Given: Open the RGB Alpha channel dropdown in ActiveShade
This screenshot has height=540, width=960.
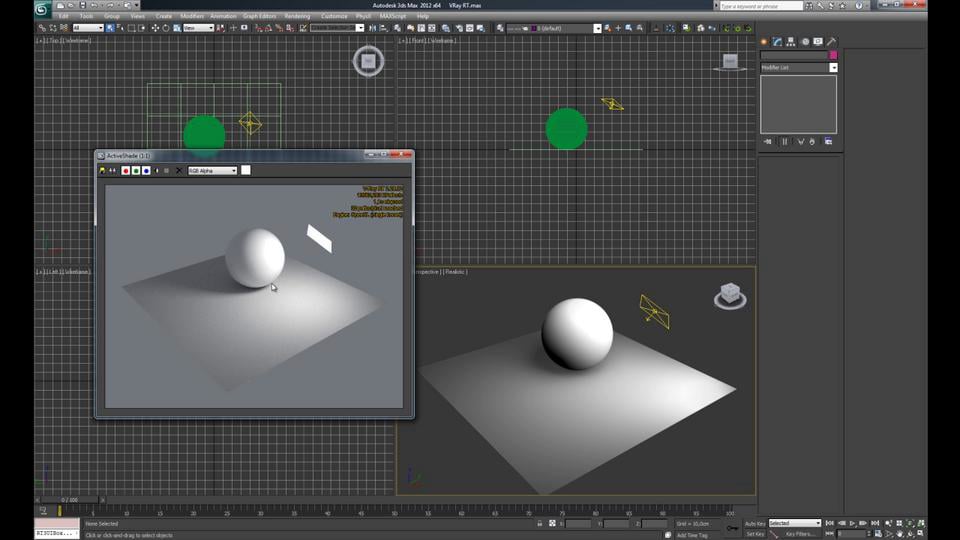Looking at the screenshot, I should [212, 171].
